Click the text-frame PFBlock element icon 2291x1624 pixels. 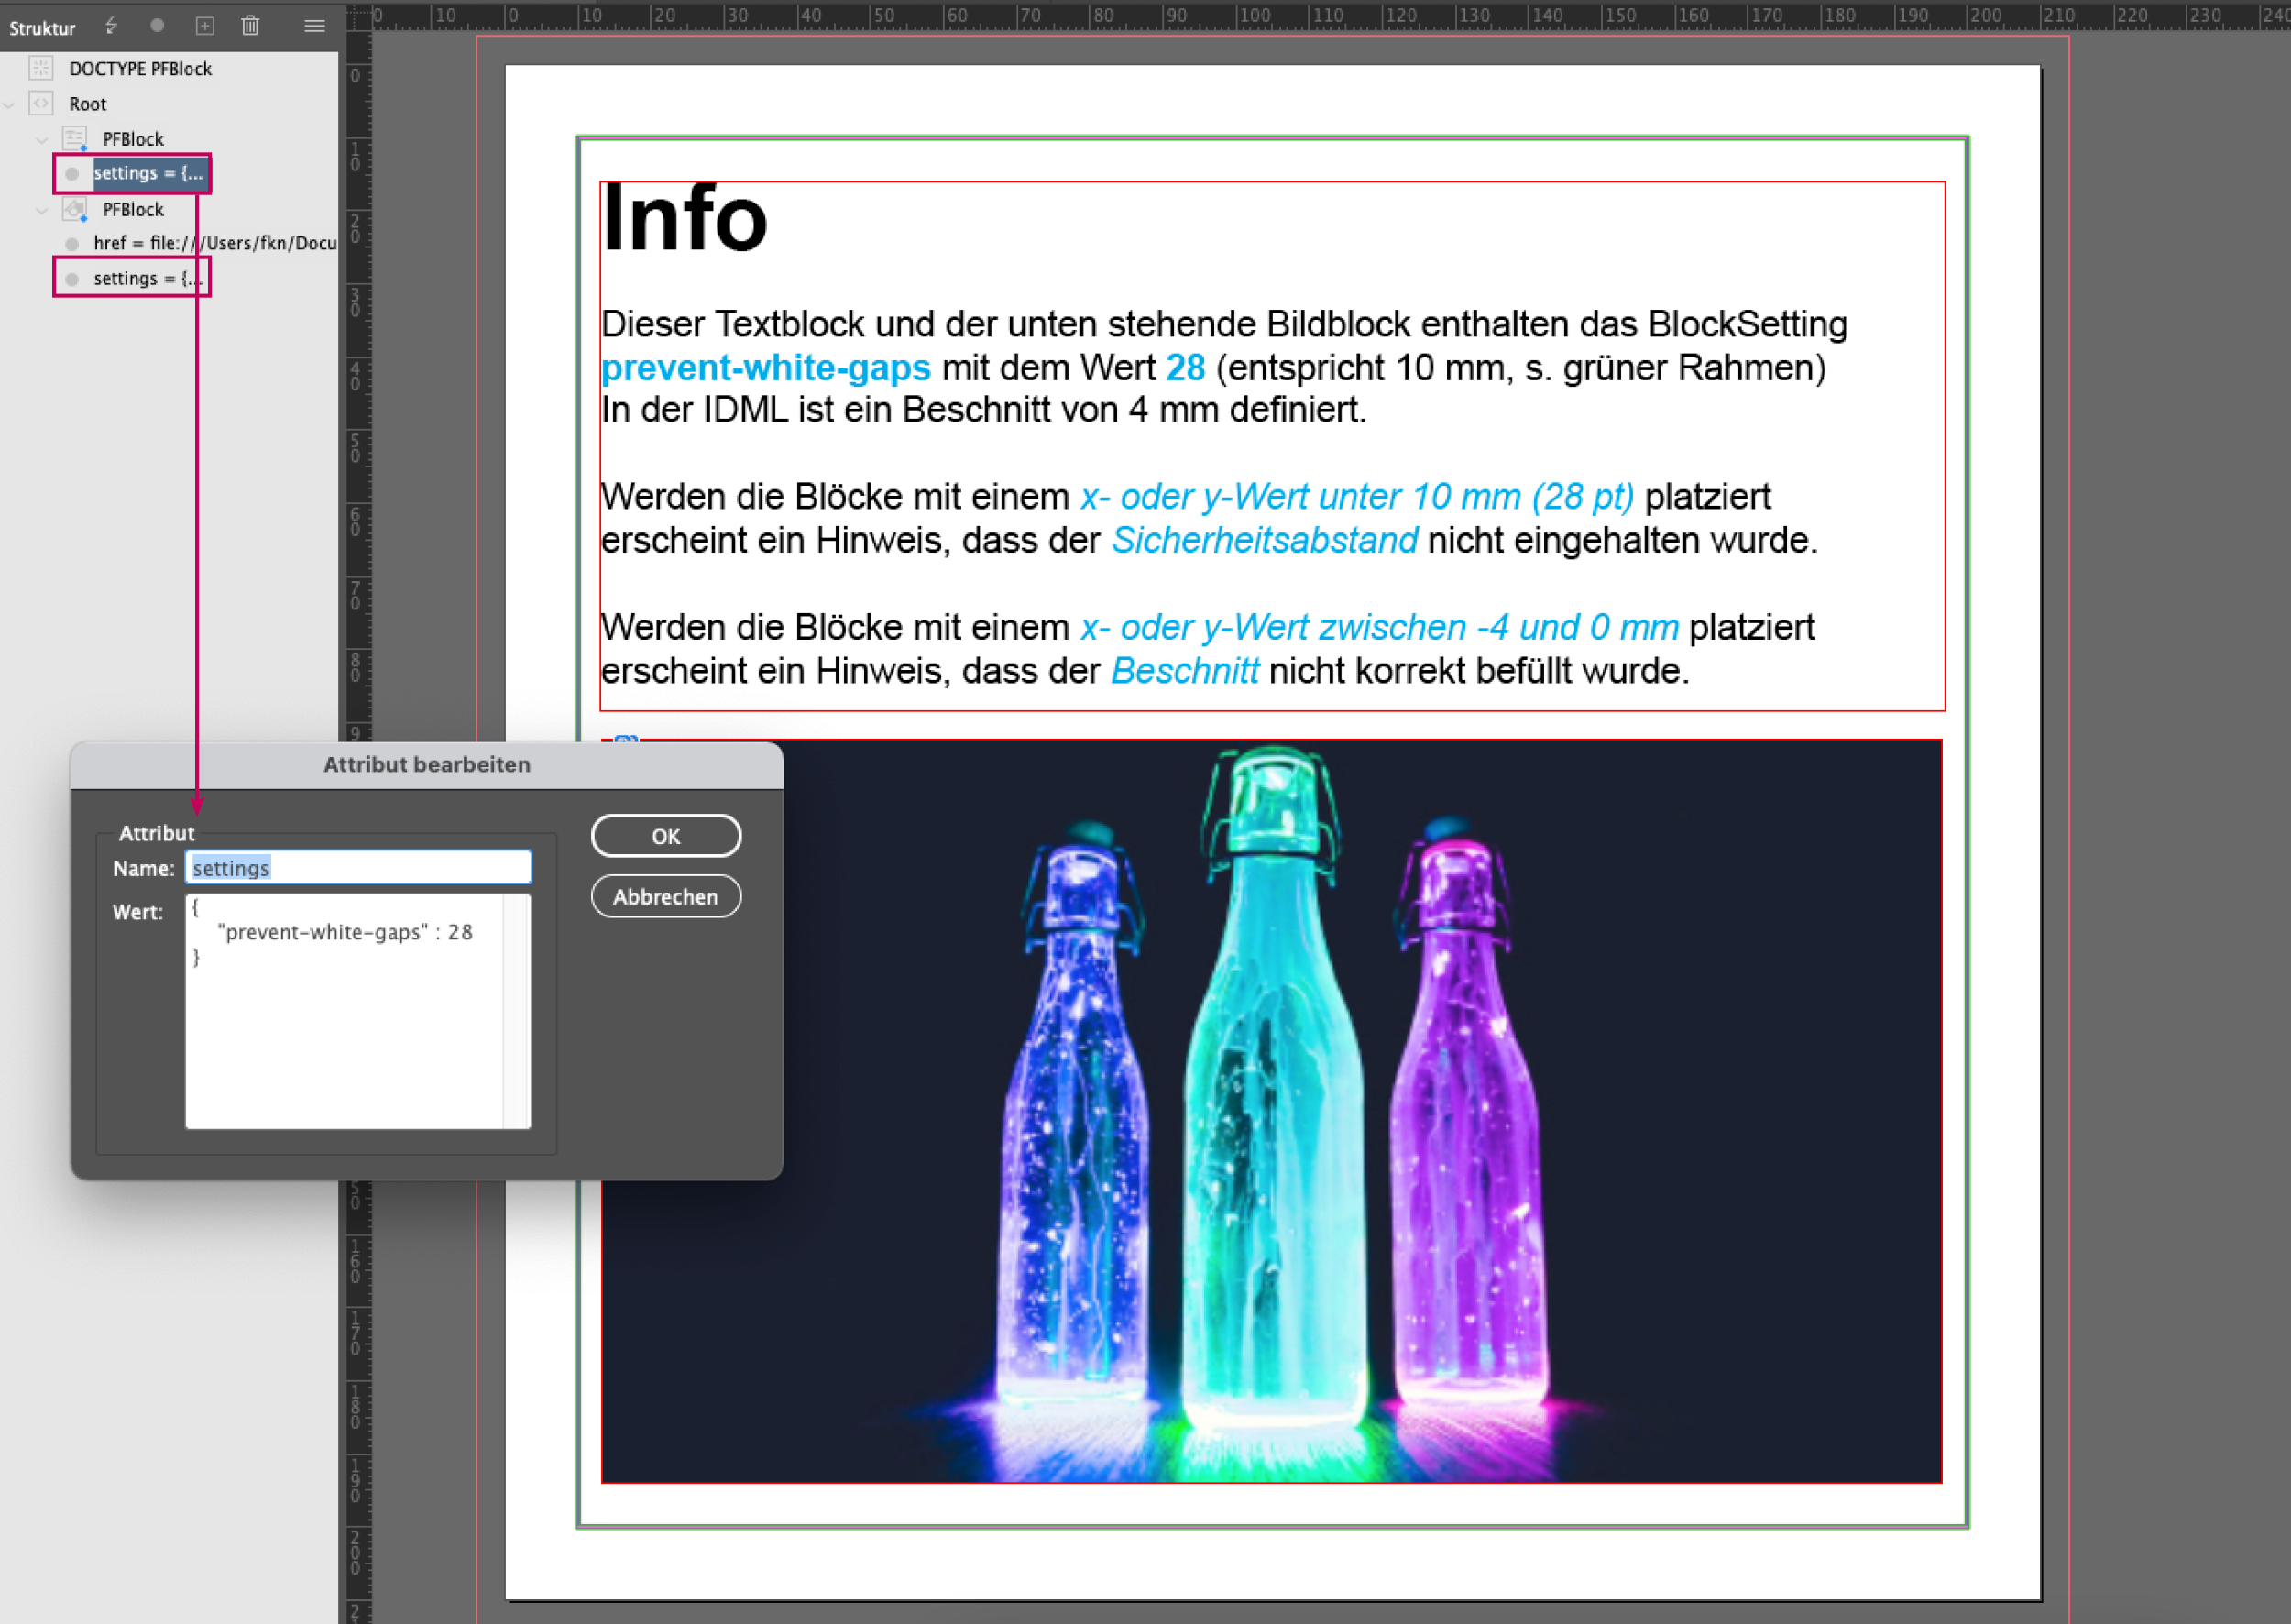pos(75,138)
